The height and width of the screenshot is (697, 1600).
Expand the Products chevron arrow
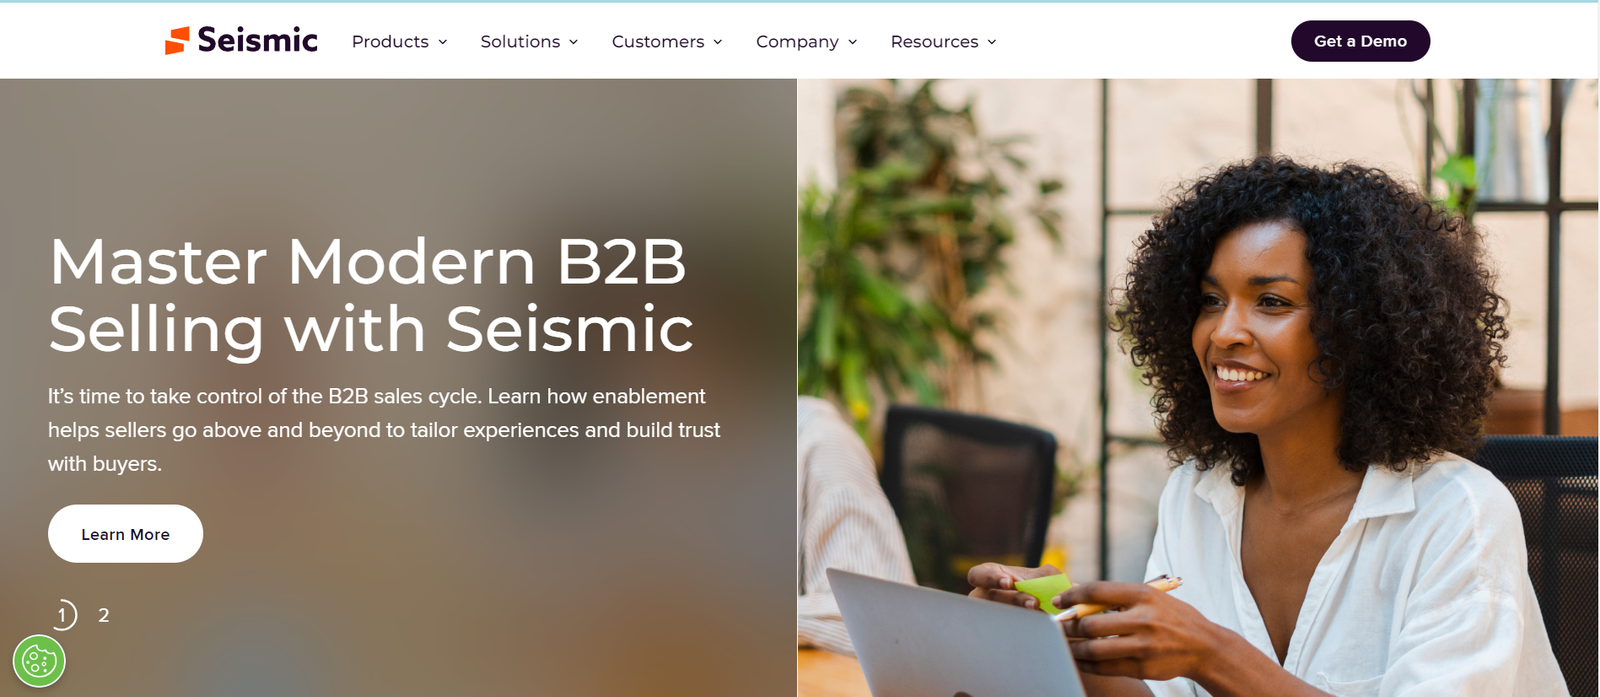[x=442, y=42]
